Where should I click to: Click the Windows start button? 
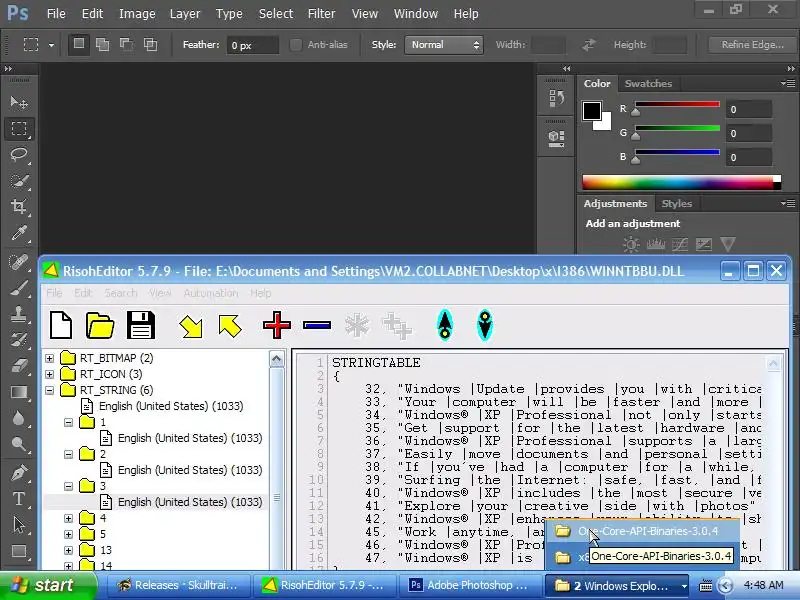pos(47,585)
